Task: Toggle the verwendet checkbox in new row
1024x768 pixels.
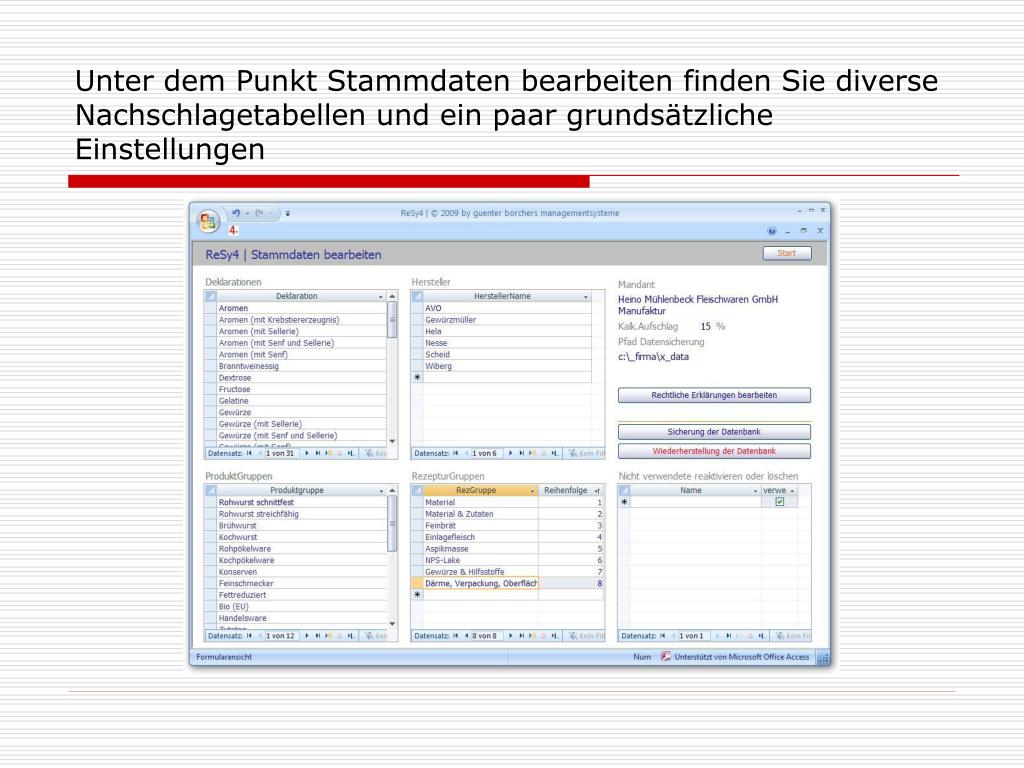Action: [x=779, y=502]
